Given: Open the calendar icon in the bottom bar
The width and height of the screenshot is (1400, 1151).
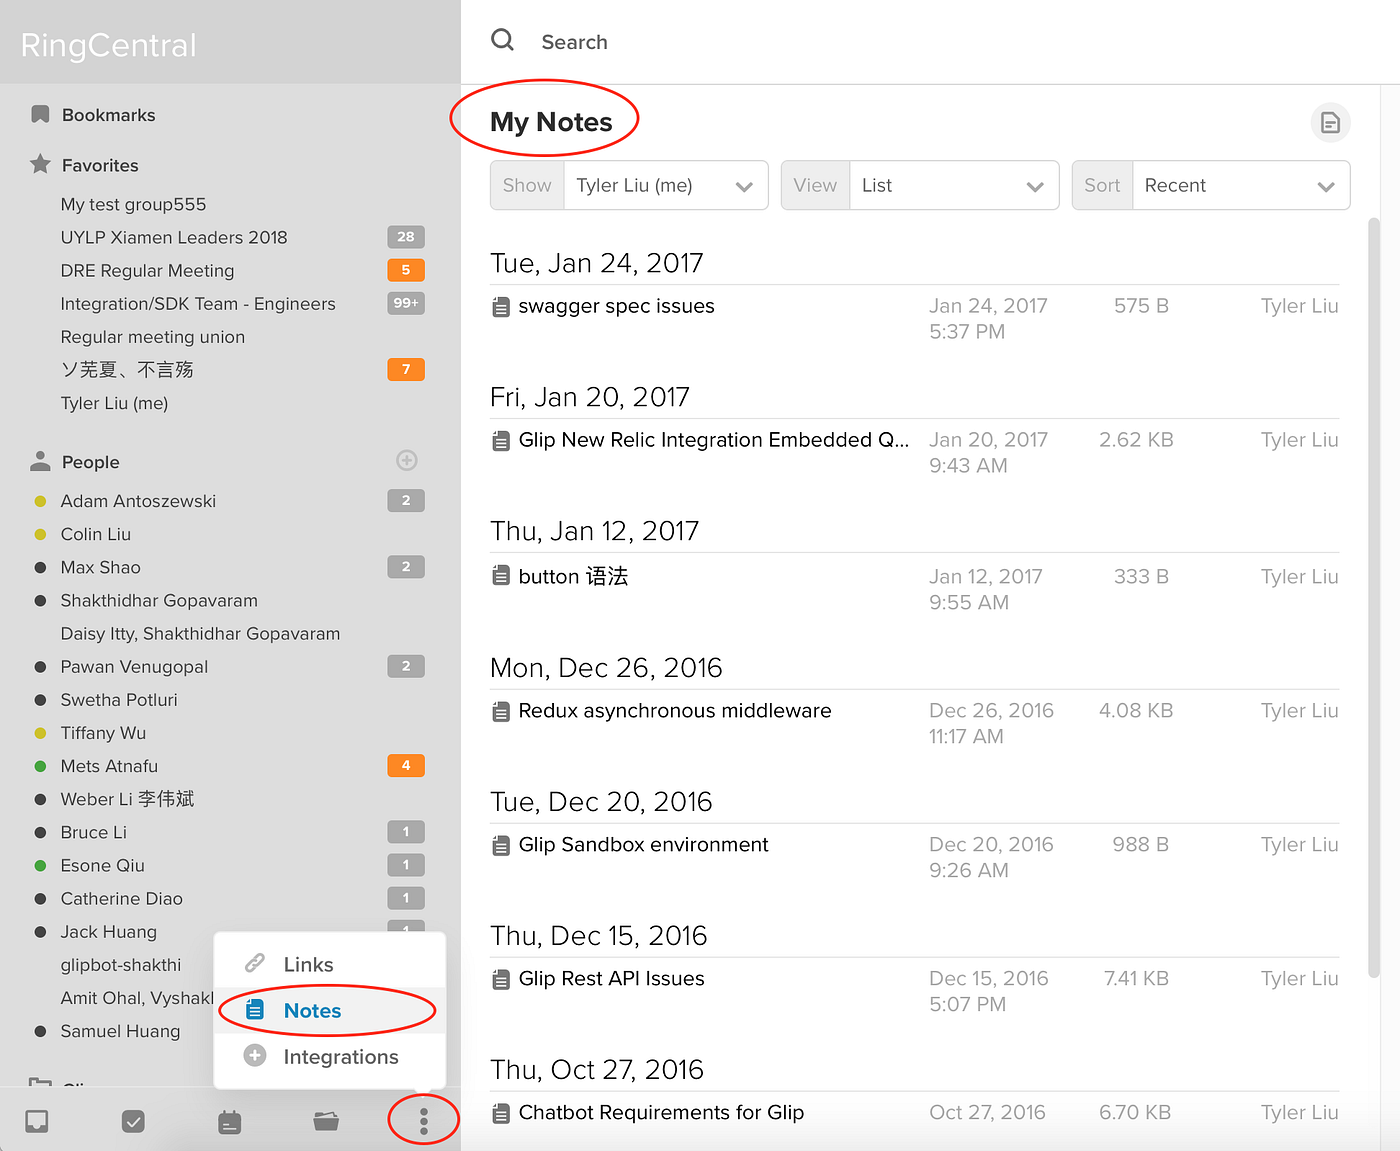Looking at the screenshot, I should coord(230,1122).
